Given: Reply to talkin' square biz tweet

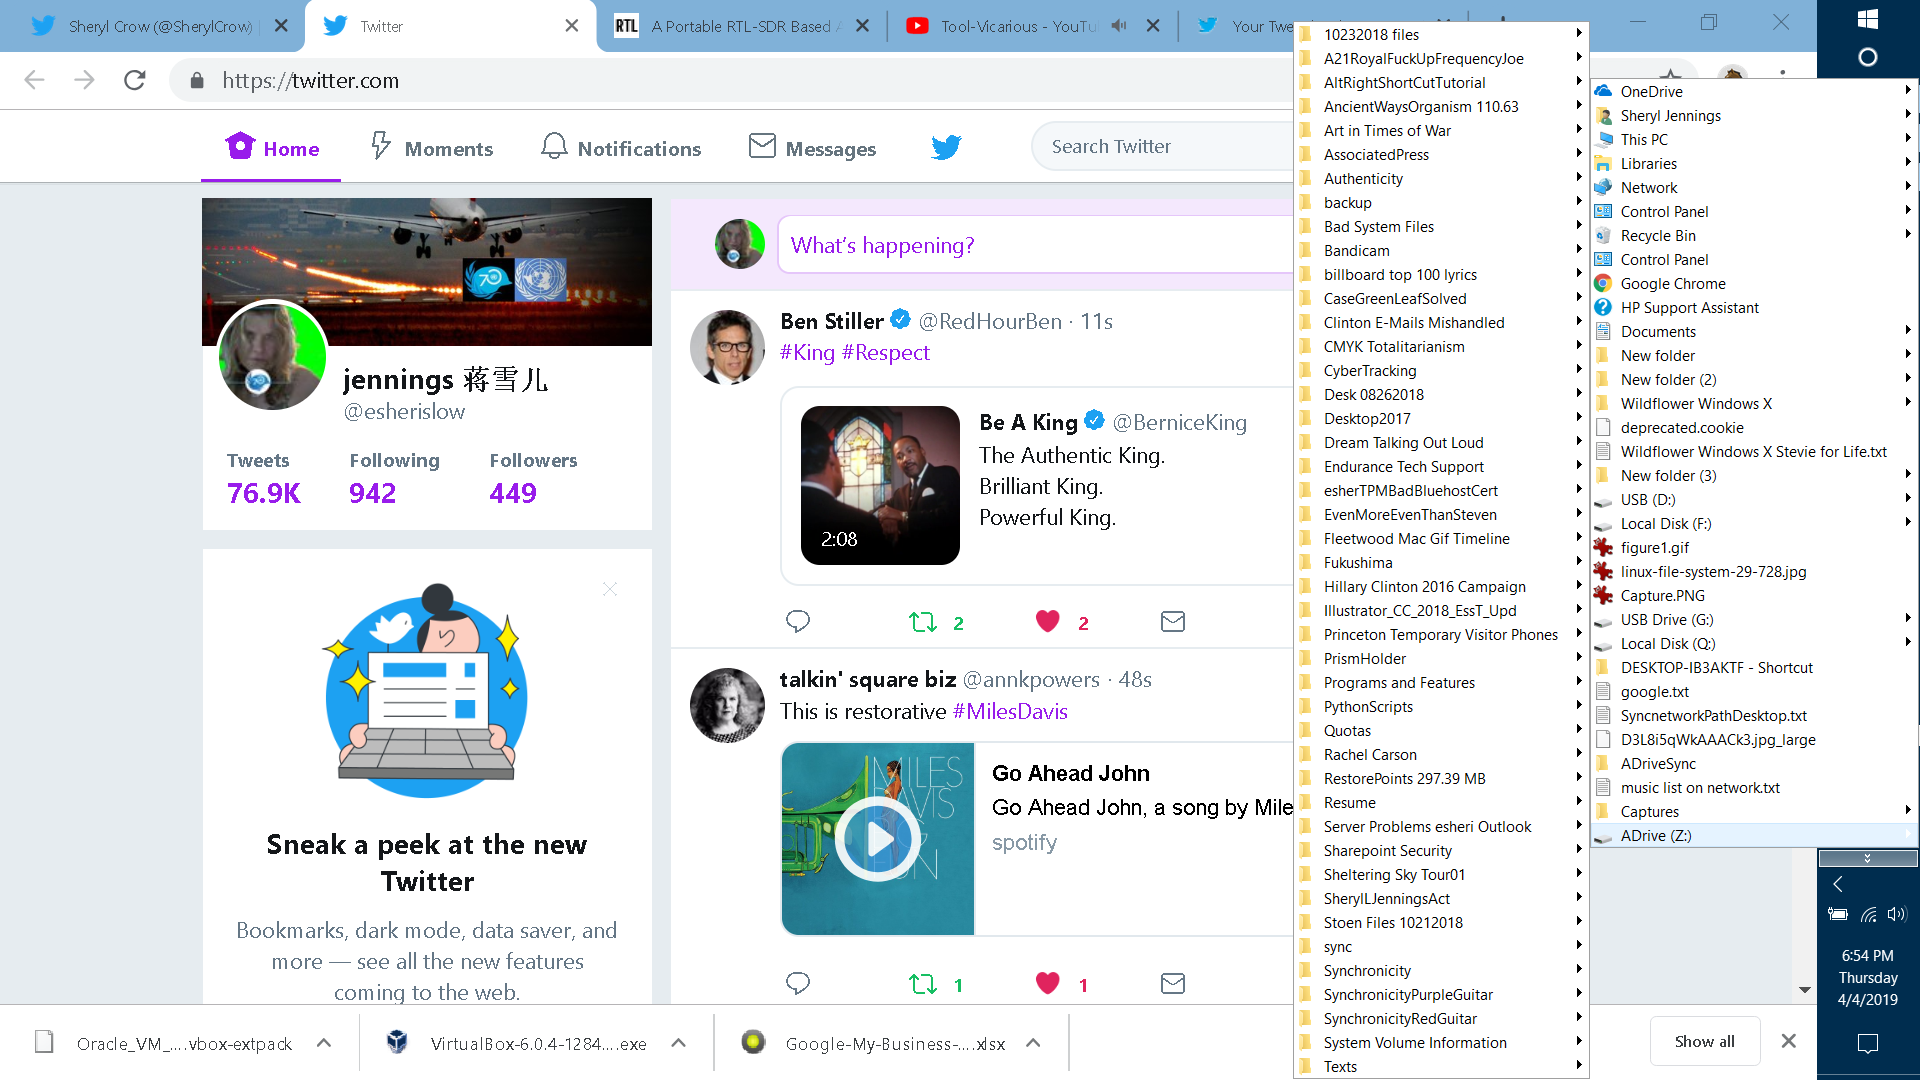Looking at the screenshot, I should pos(798,983).
